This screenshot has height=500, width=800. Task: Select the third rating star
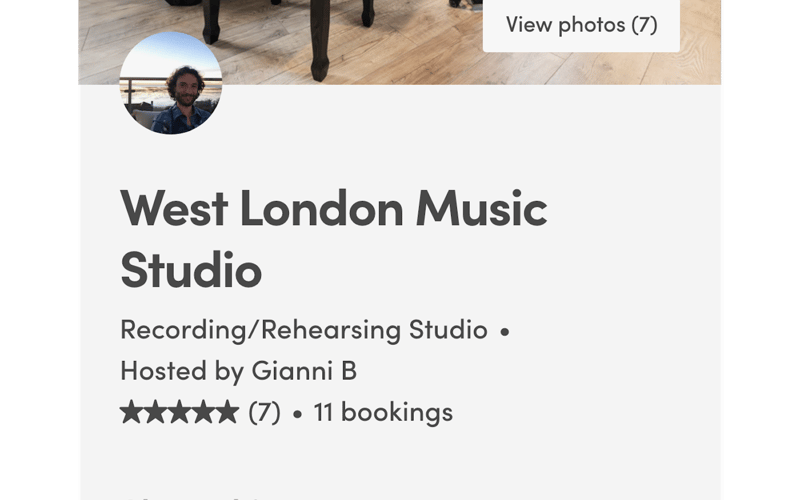[x=179, y=412]
